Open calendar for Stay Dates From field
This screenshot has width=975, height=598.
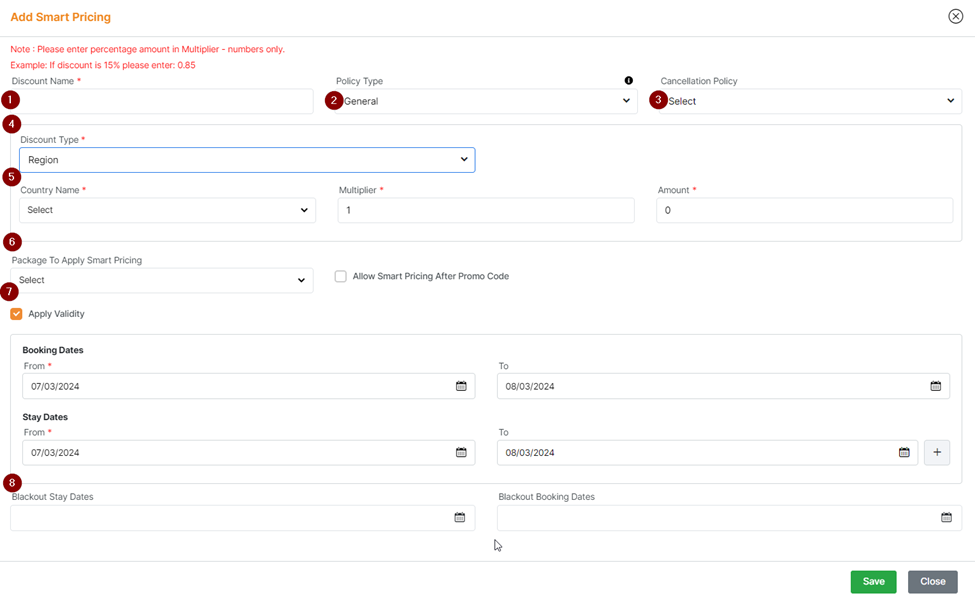coord(461,453)
